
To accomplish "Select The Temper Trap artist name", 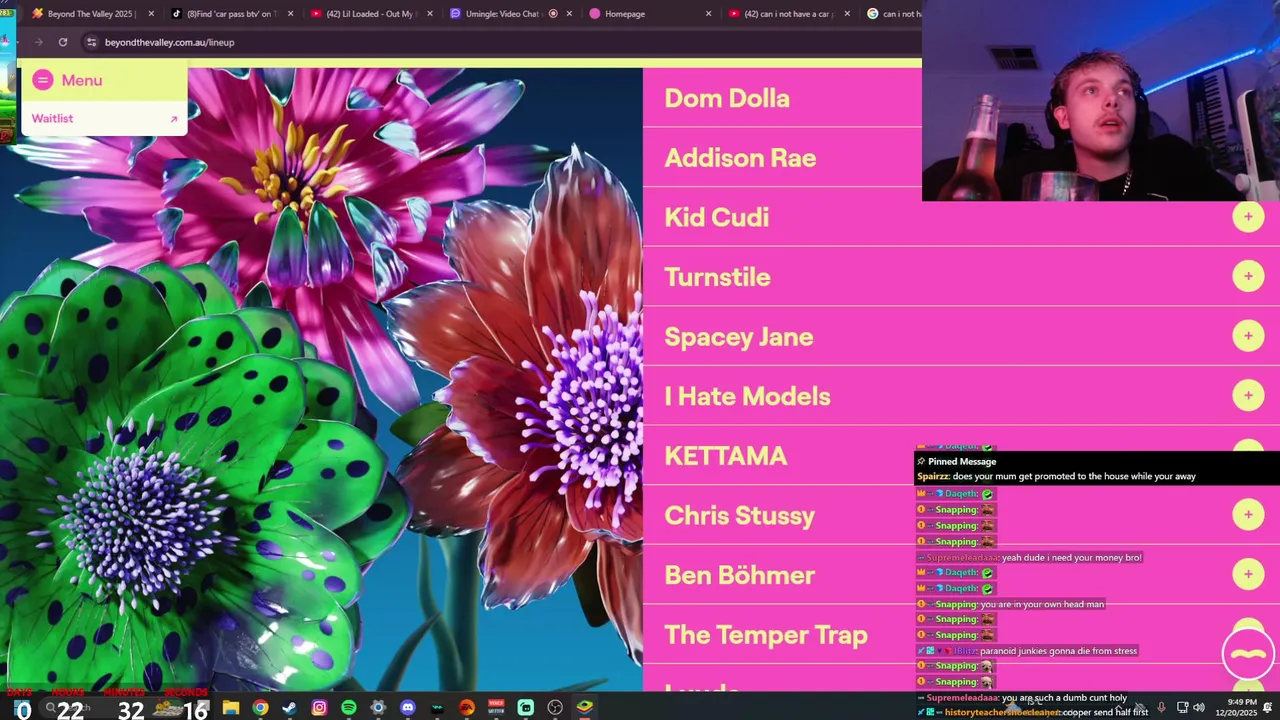I will (x=766, y=635).
